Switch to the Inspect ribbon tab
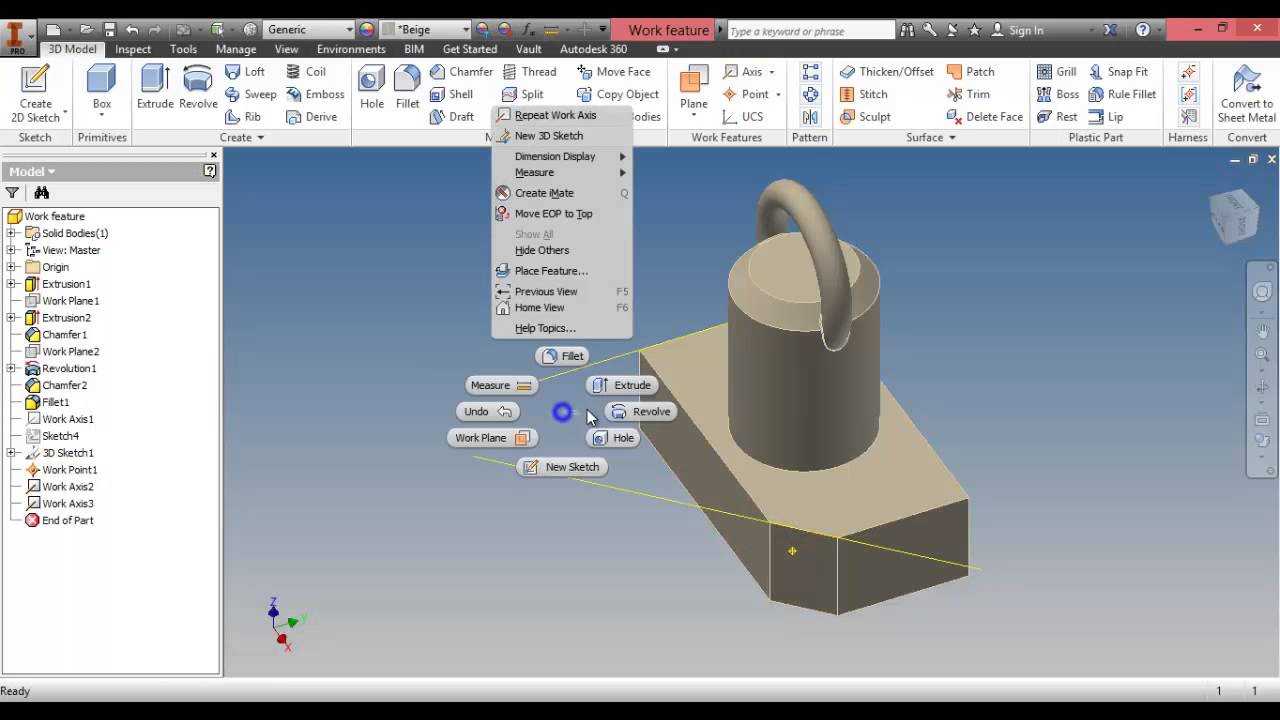 [133, 49]
